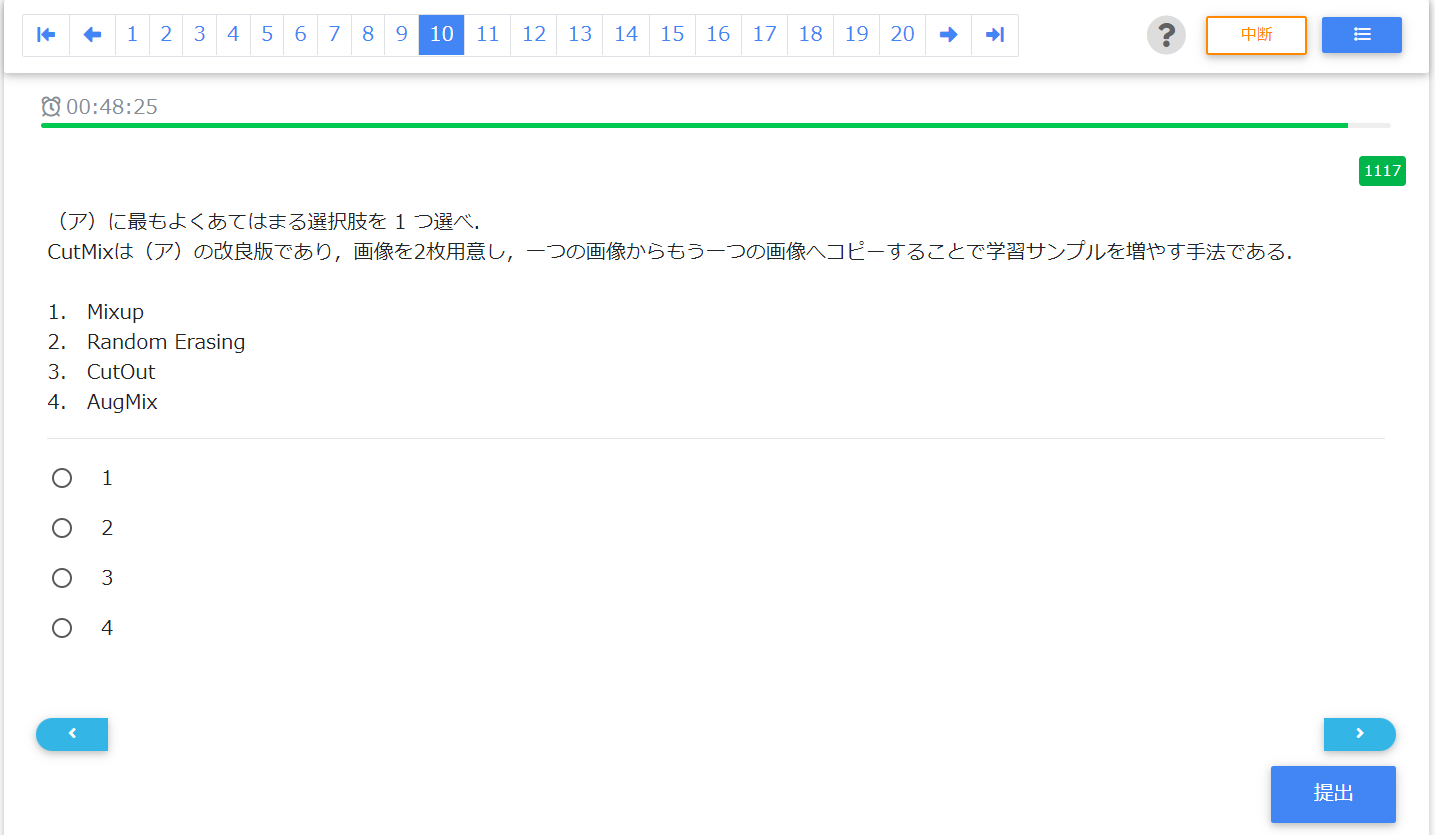Click the left chevron previous button
This screenshot has height=835, width=1435.
click(72, 734)
